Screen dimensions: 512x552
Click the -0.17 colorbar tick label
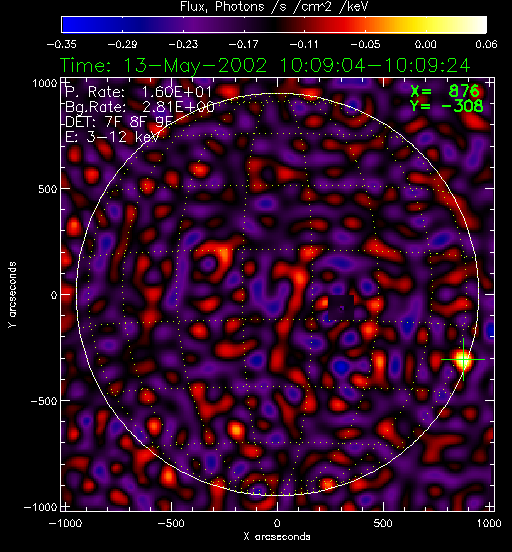pos(243,44)
